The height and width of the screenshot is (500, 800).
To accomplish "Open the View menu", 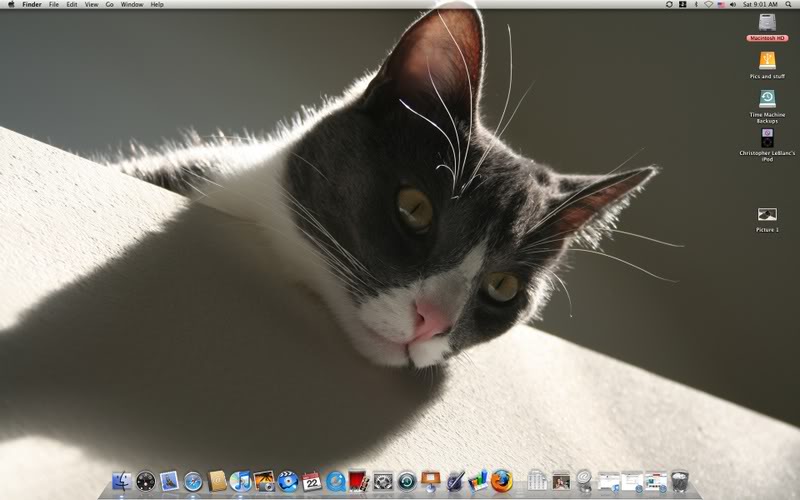I will 91,4.
